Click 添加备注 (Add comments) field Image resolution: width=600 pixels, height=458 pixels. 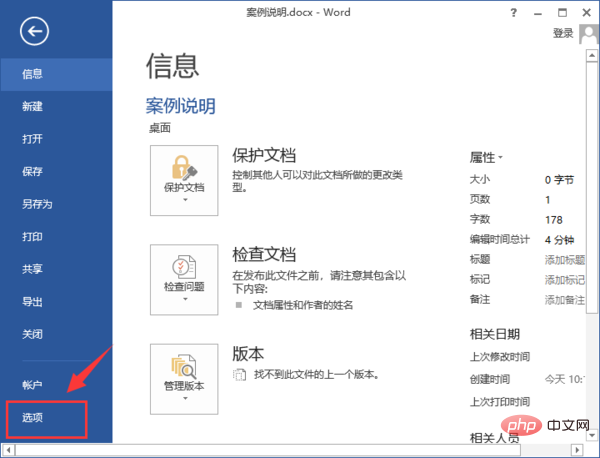tap(565, 299)
